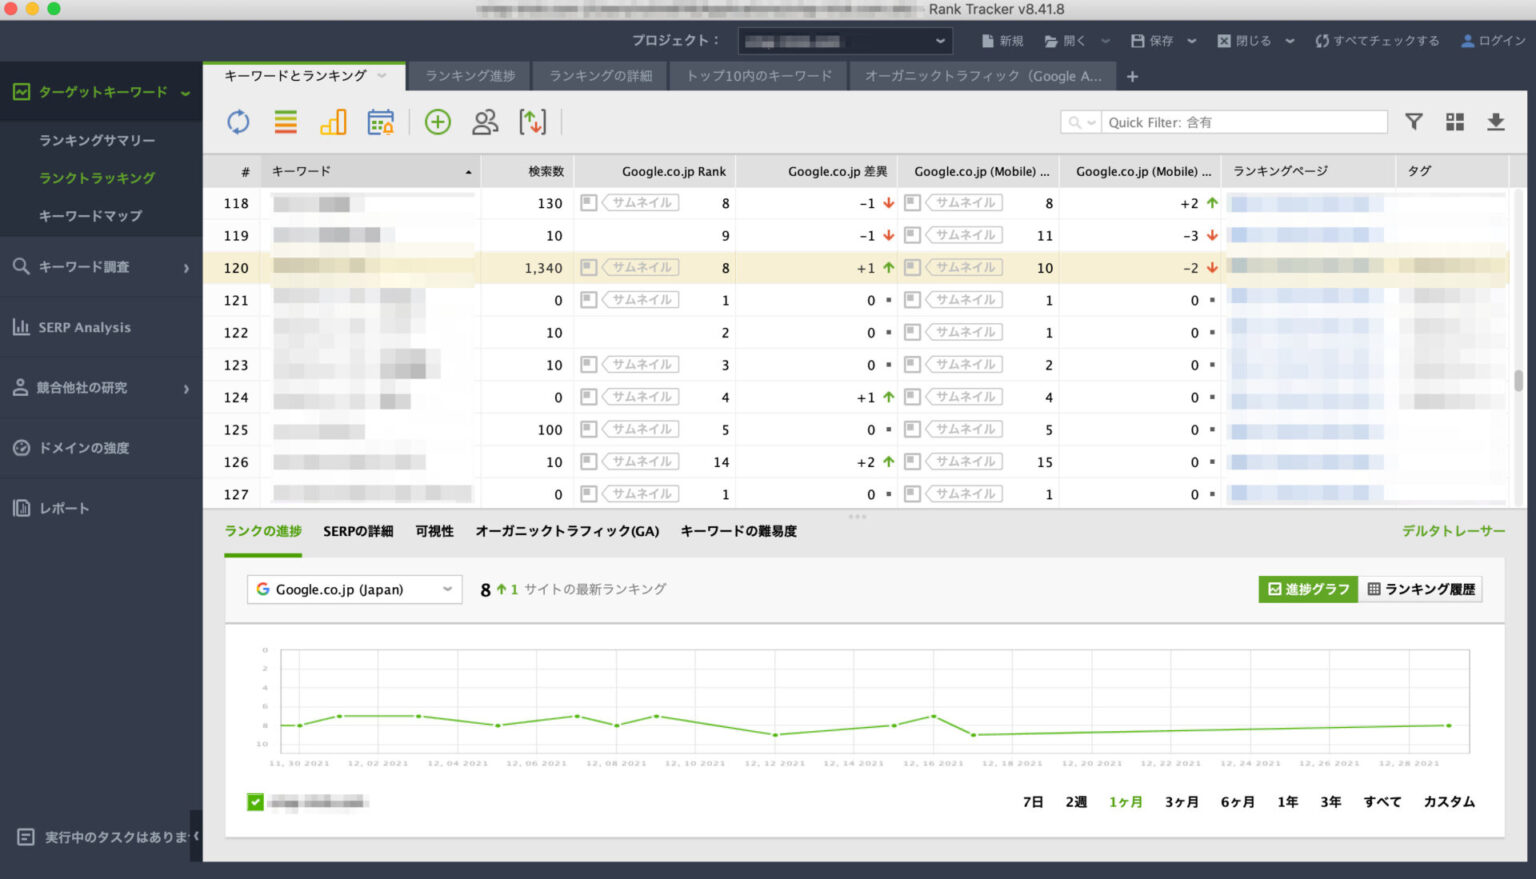Click the 新規 new project button
Viewport: 1536px width, 879px height.
(1003, 41)
